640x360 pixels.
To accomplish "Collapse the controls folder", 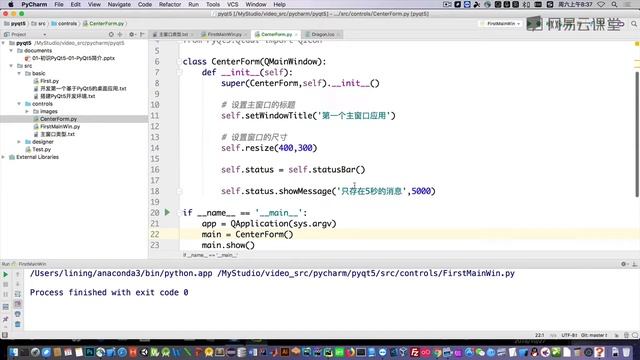I will pyautogui.click(x=19, y=104).
